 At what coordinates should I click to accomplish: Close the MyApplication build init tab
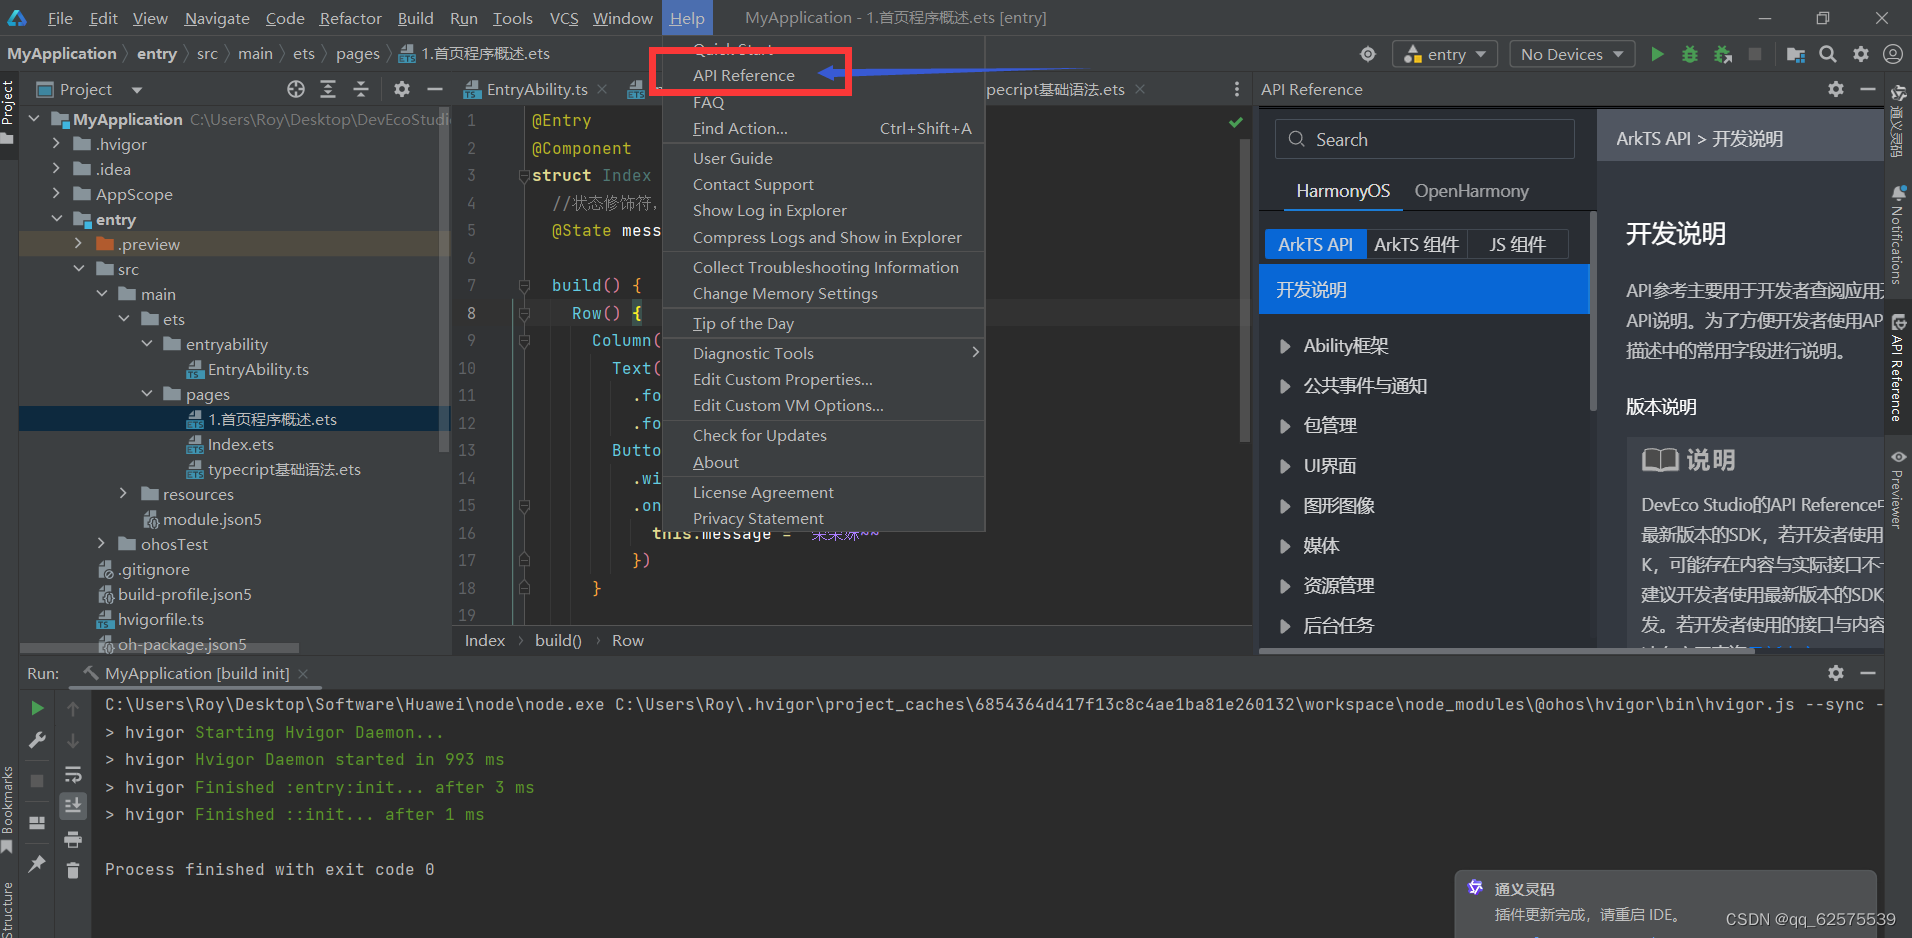pos(303,674)
